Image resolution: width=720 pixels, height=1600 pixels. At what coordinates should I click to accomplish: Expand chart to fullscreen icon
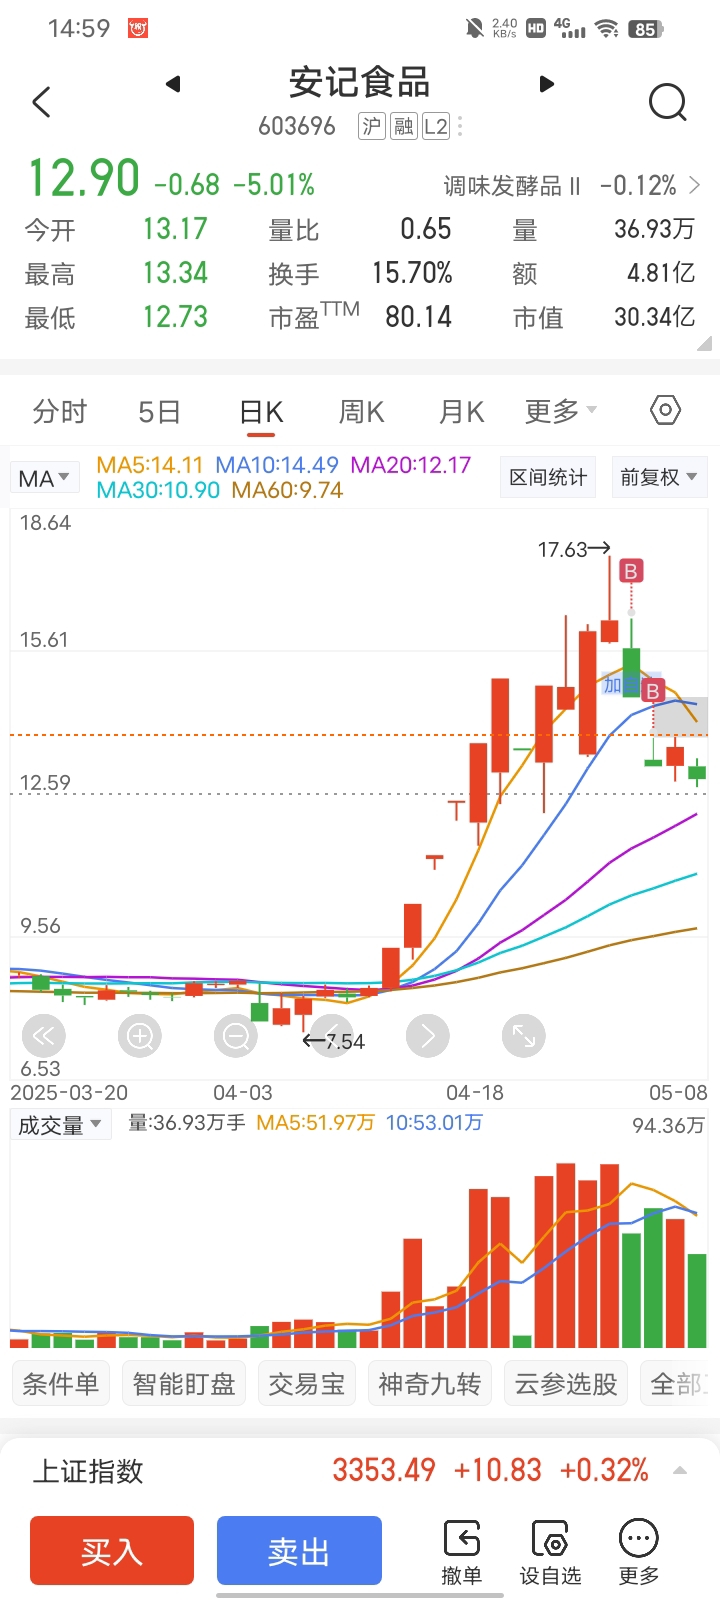pyautogui.click(x=524, y=1036)
